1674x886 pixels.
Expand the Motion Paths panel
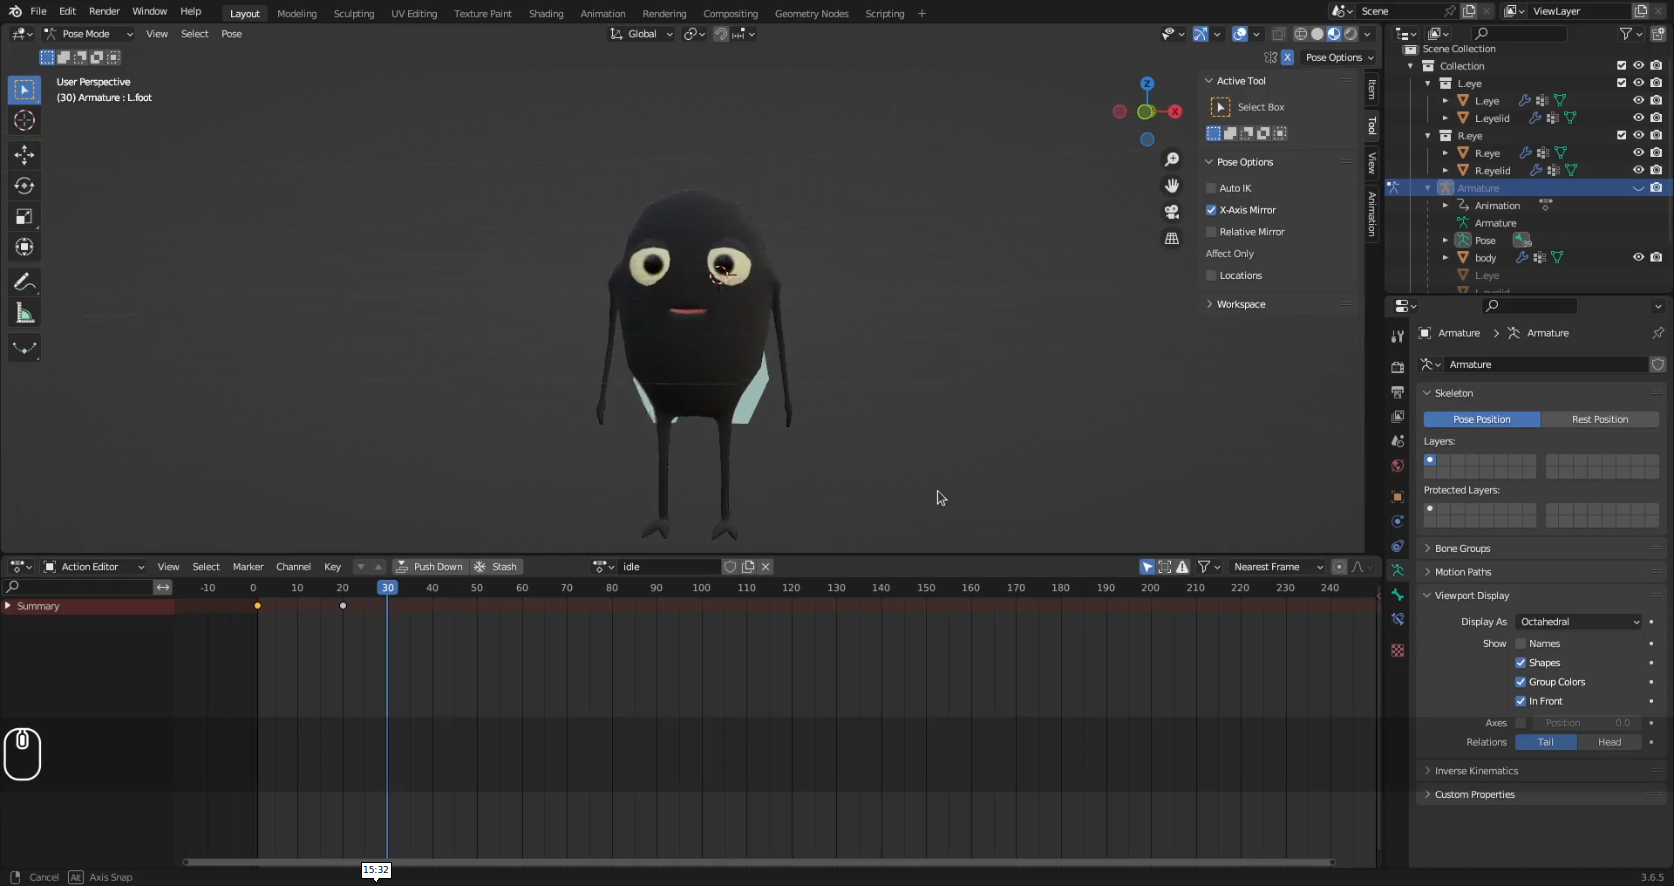[x=1462, y=572]
